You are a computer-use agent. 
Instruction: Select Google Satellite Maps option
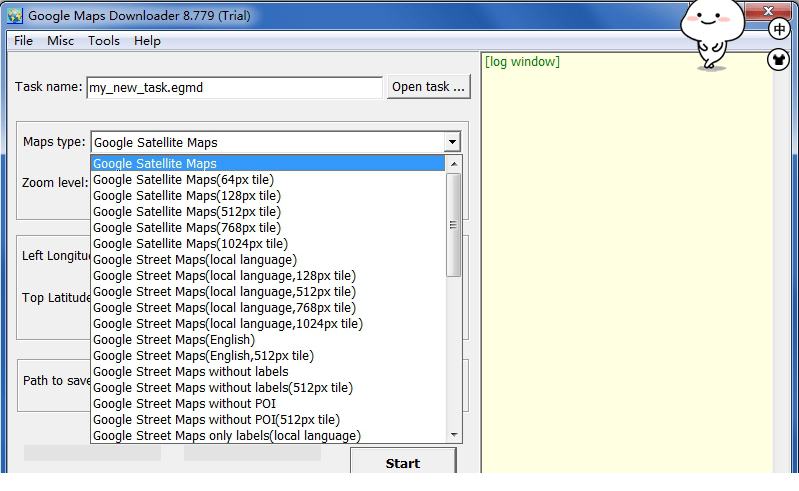pos(268,163)
